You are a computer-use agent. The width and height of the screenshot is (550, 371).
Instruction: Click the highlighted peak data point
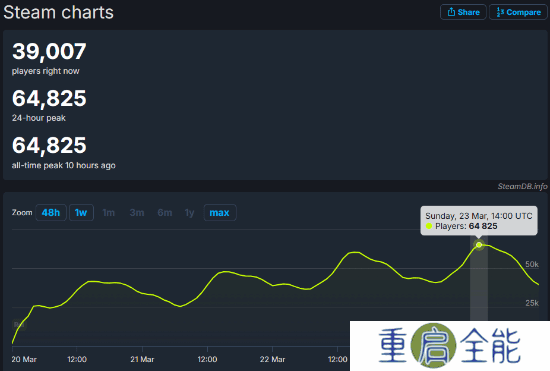pos(479,245)
